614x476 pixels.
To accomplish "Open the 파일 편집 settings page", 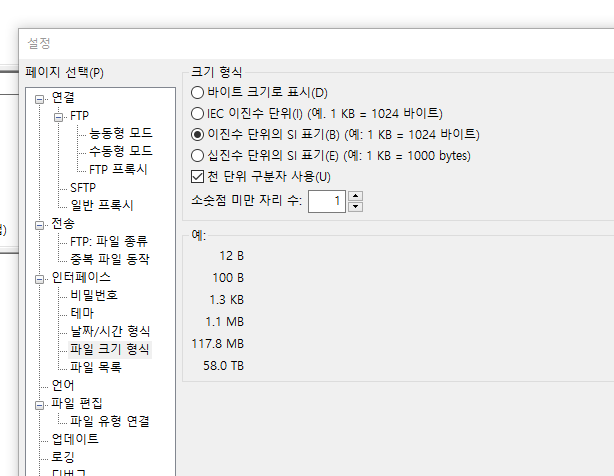I will (x=77, y=403).
